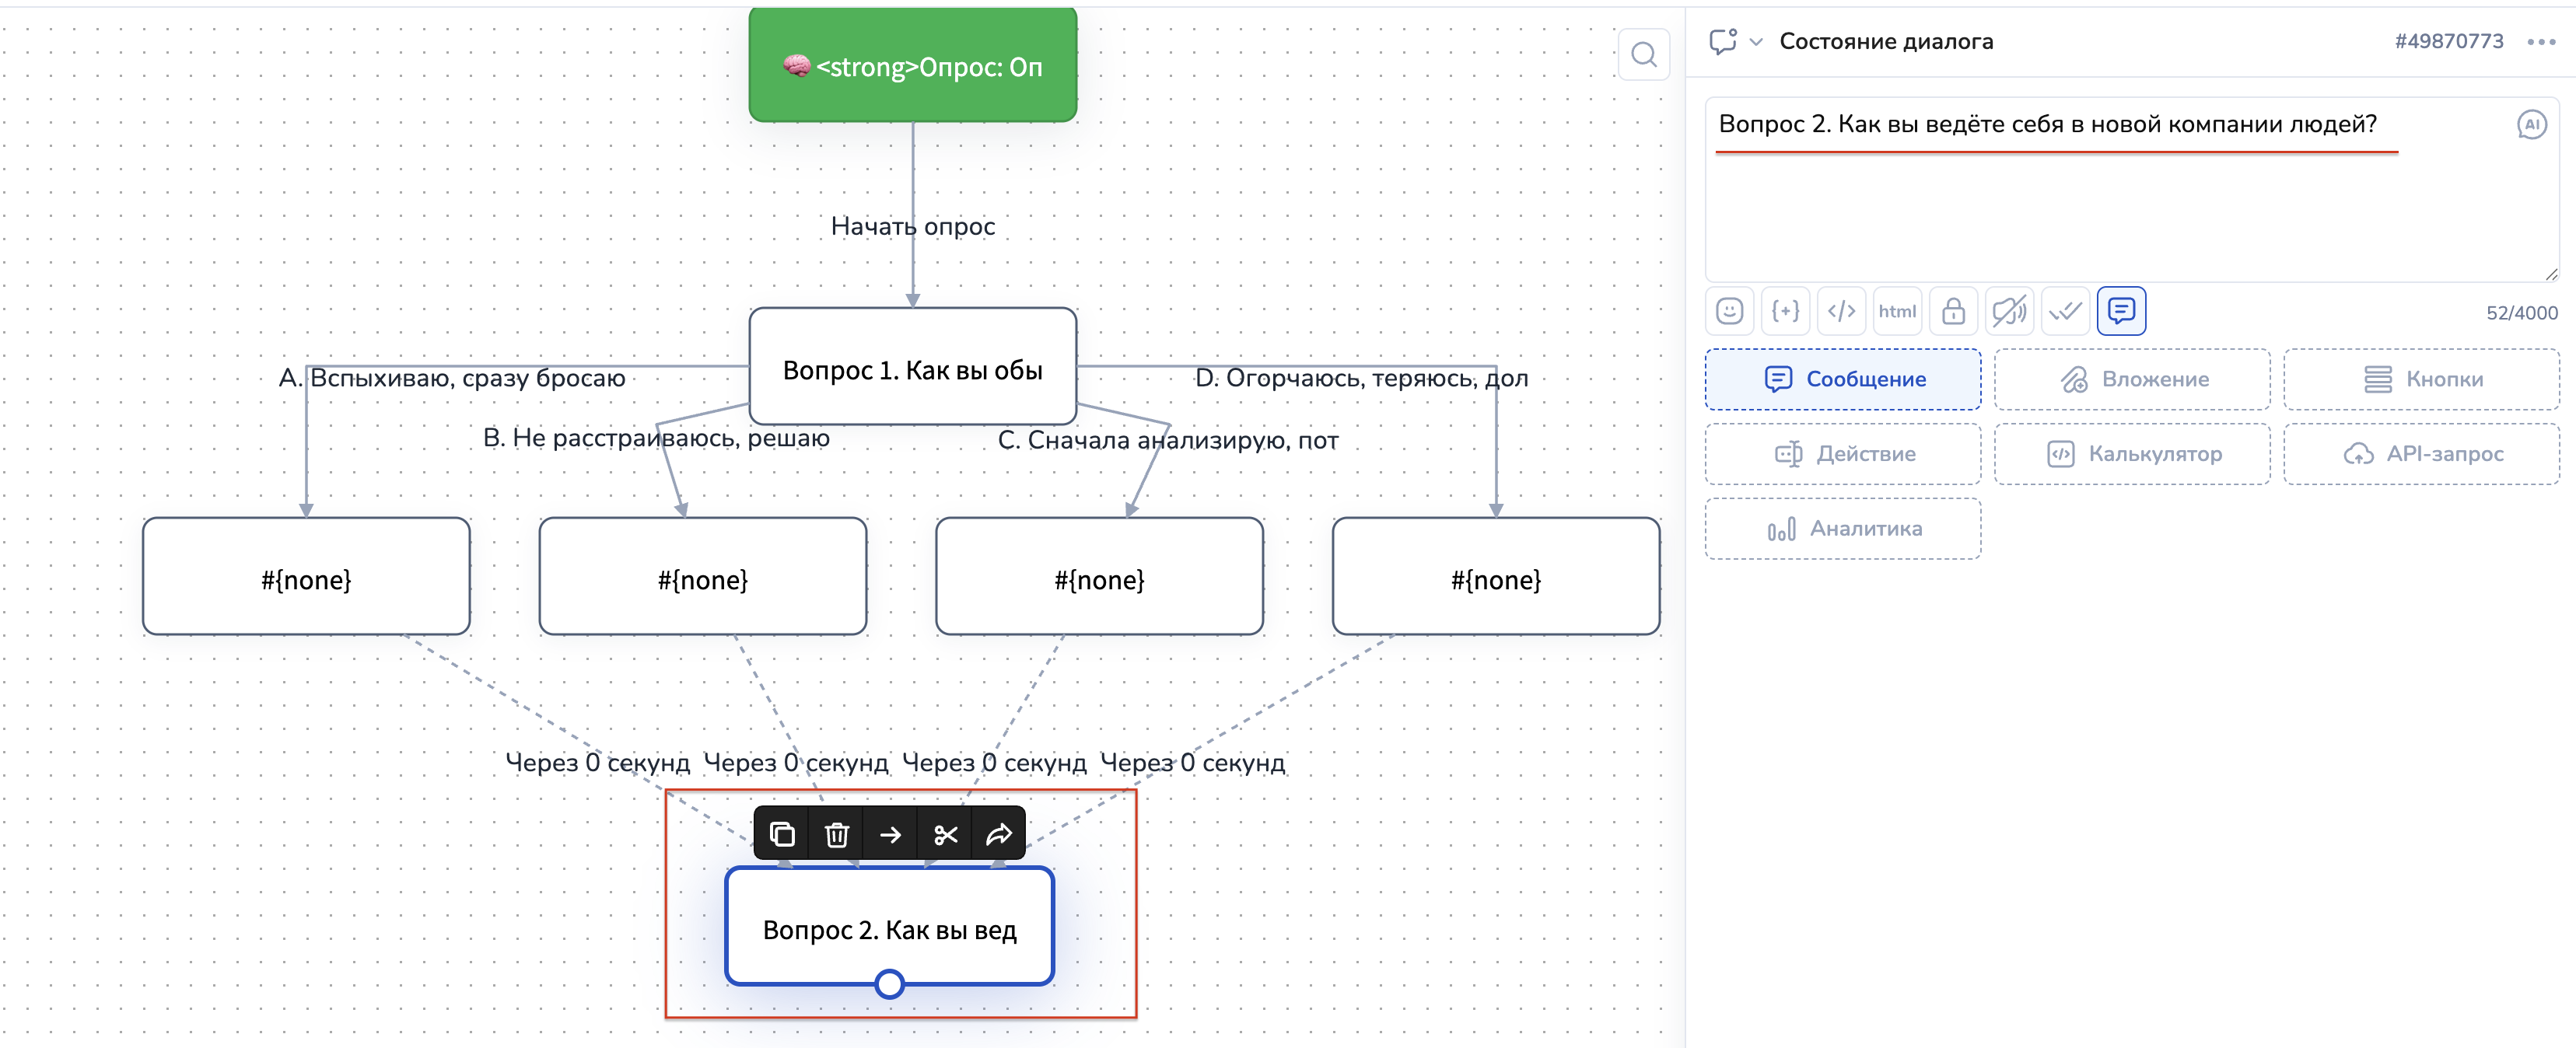2576x1048 pixels.
Task: Open the three-dot more options menu
Action: coord(2540,42)
